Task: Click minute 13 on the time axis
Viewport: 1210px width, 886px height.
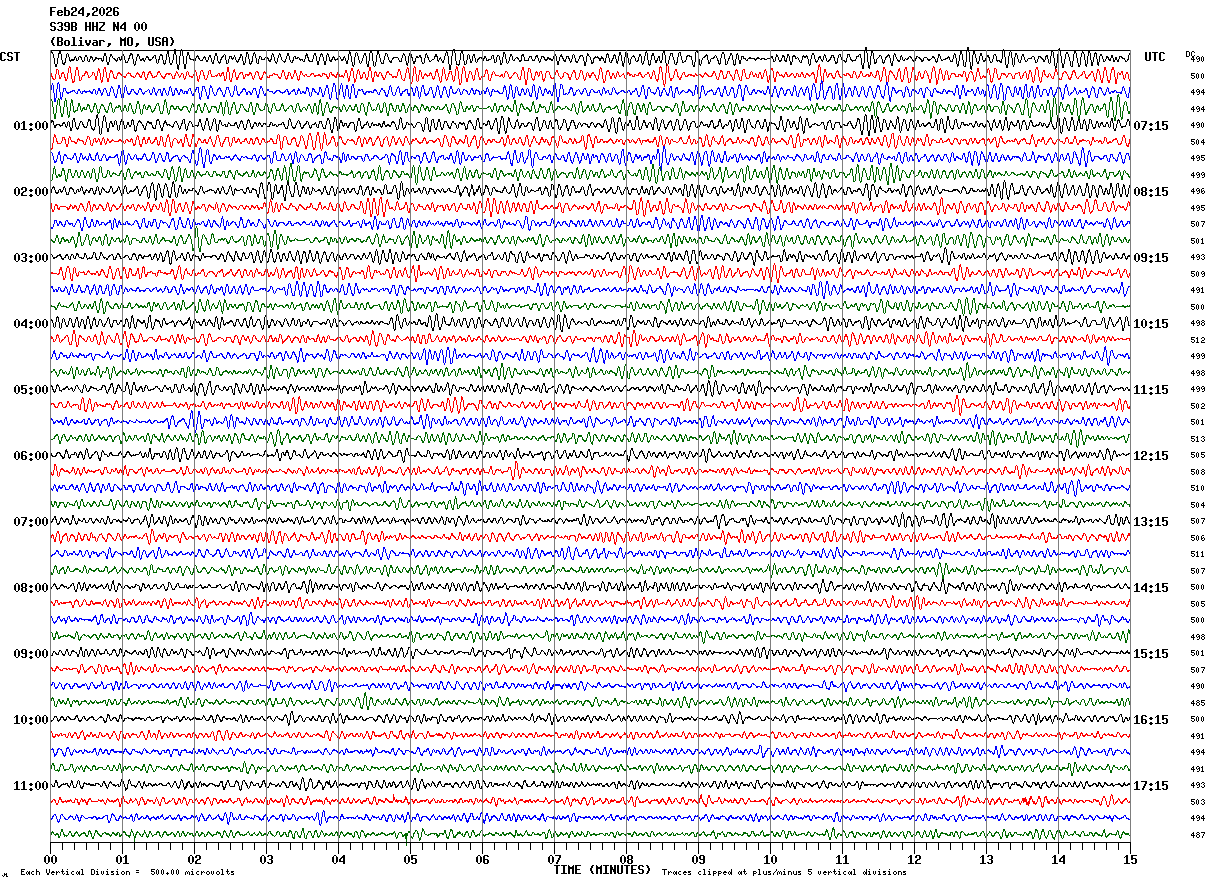Action: pyautogui.click(x=986, y=859)
